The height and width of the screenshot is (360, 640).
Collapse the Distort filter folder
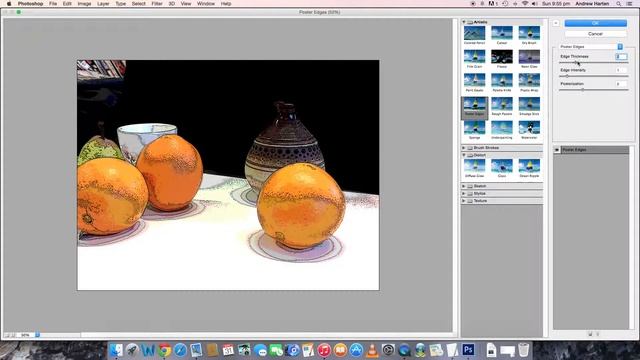[464, 155]
